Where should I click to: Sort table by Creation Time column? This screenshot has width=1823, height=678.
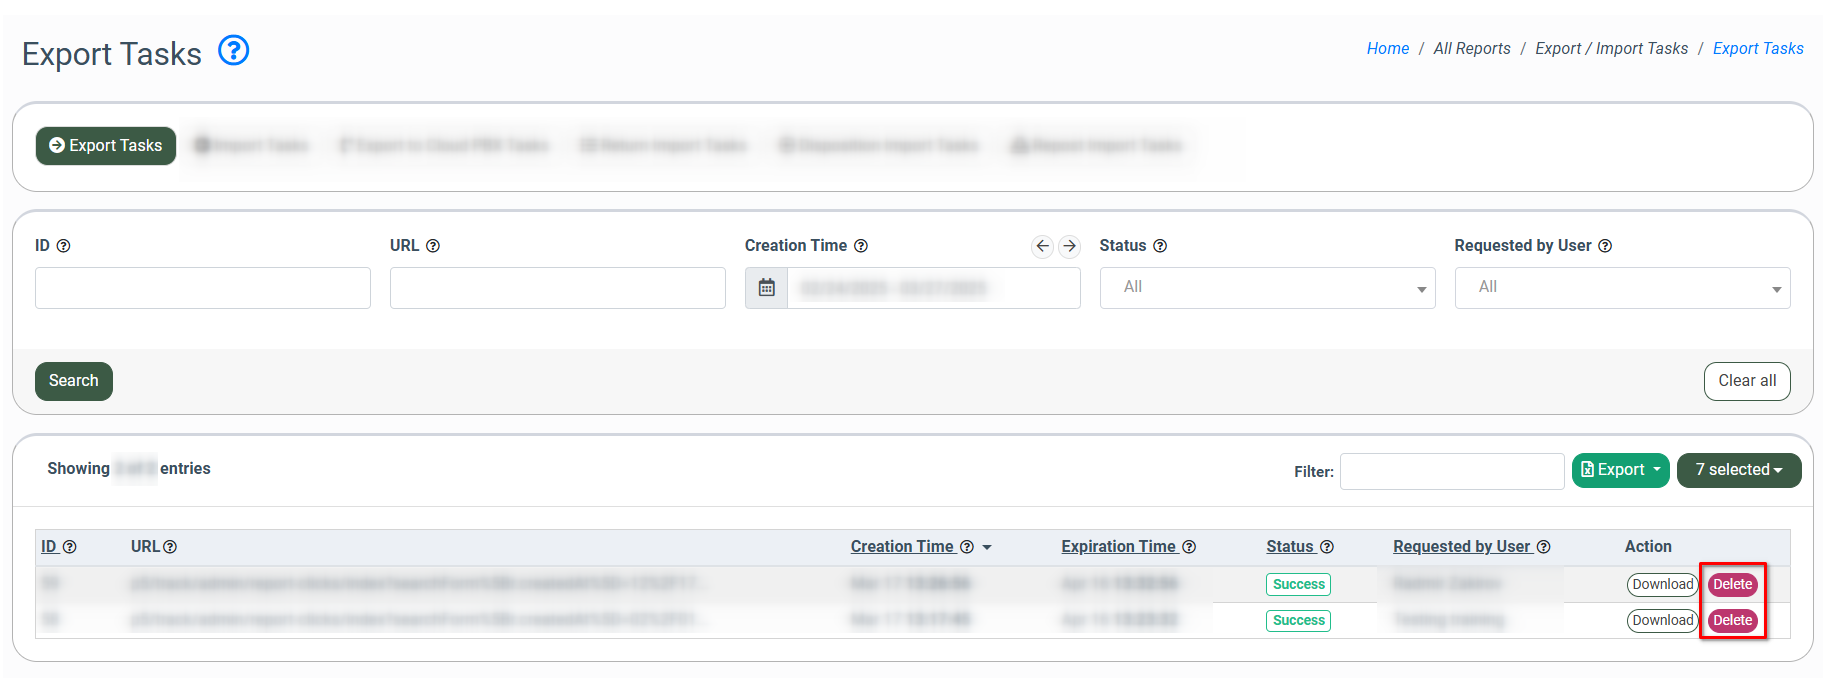902,547
